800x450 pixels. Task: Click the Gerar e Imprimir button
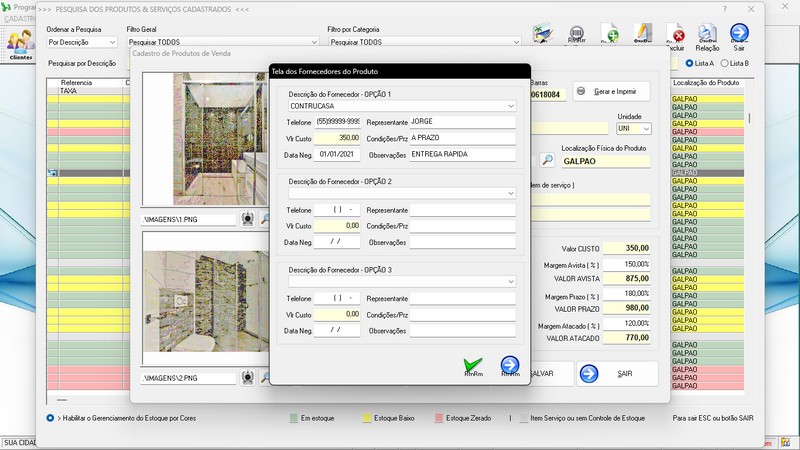[x=611, y=92]
